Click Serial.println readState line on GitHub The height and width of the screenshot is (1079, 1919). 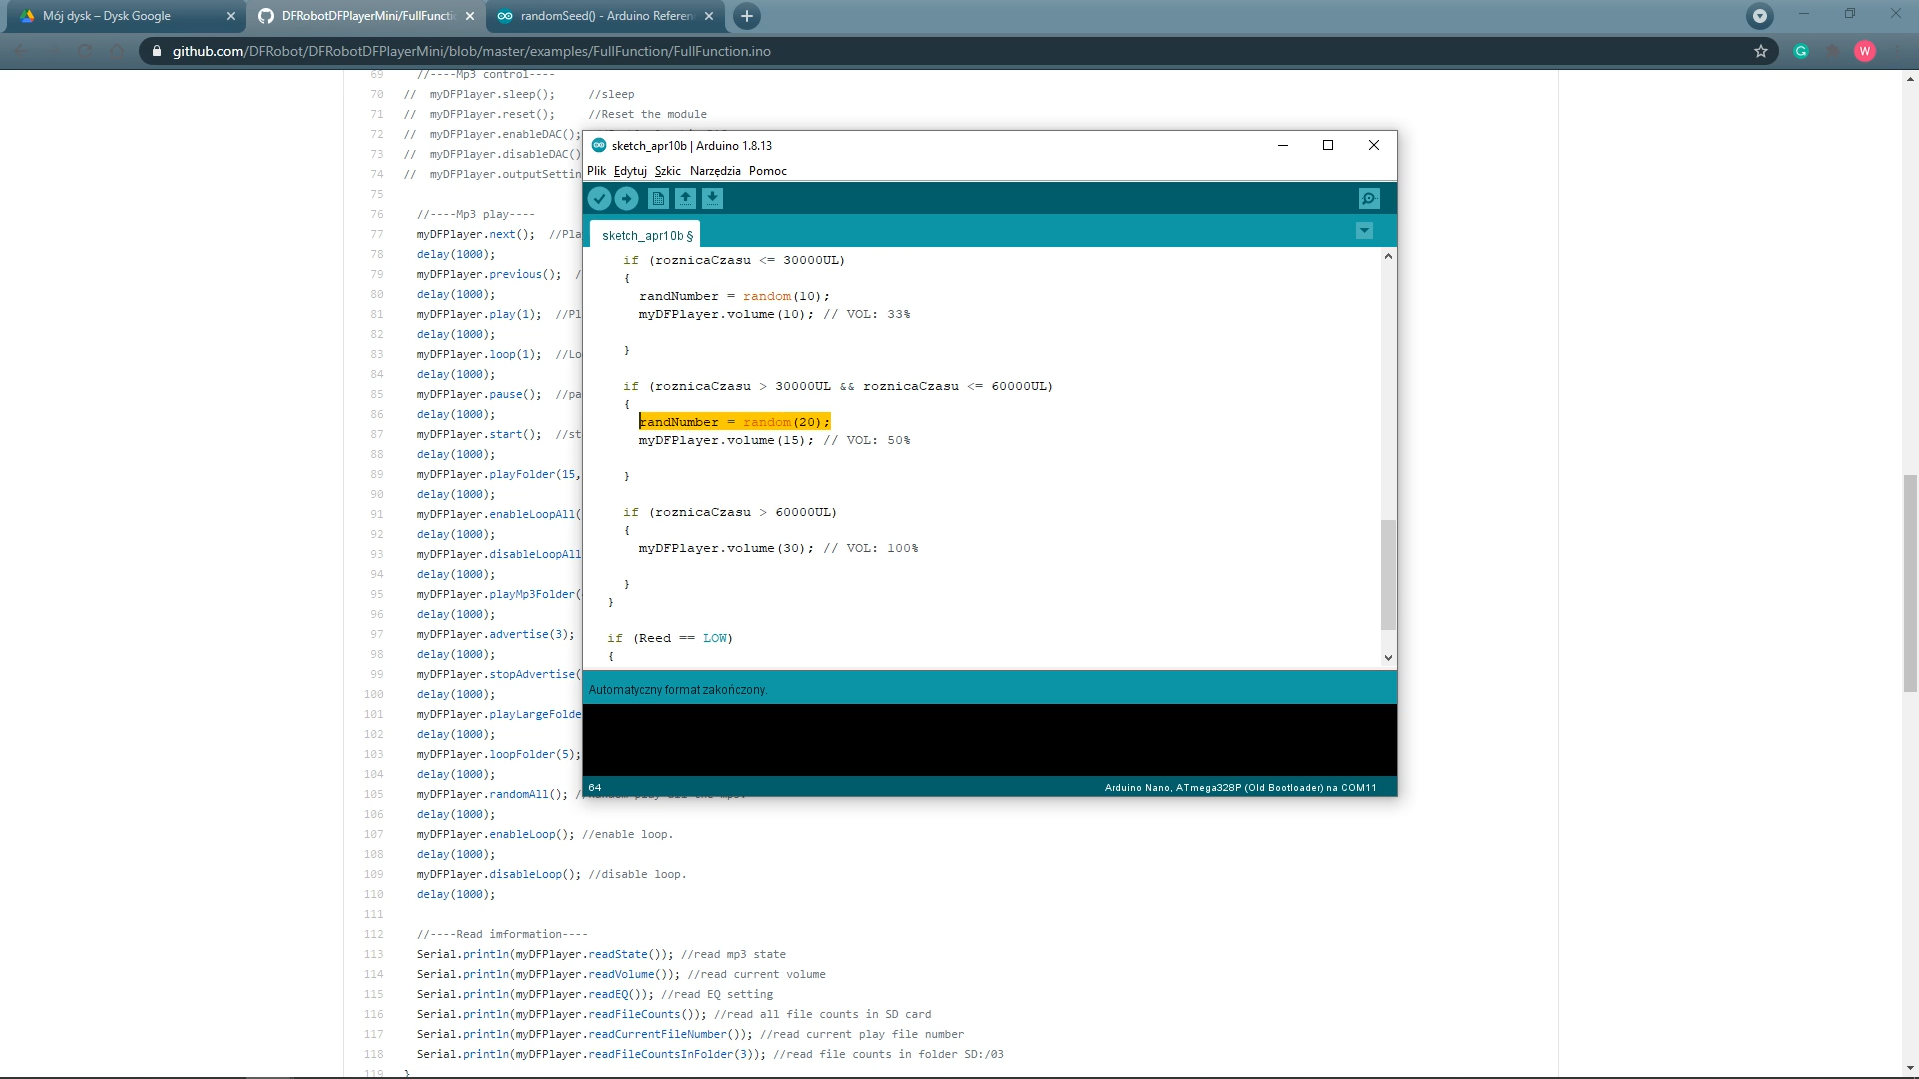pyautogui.click(x=601, y=954)
